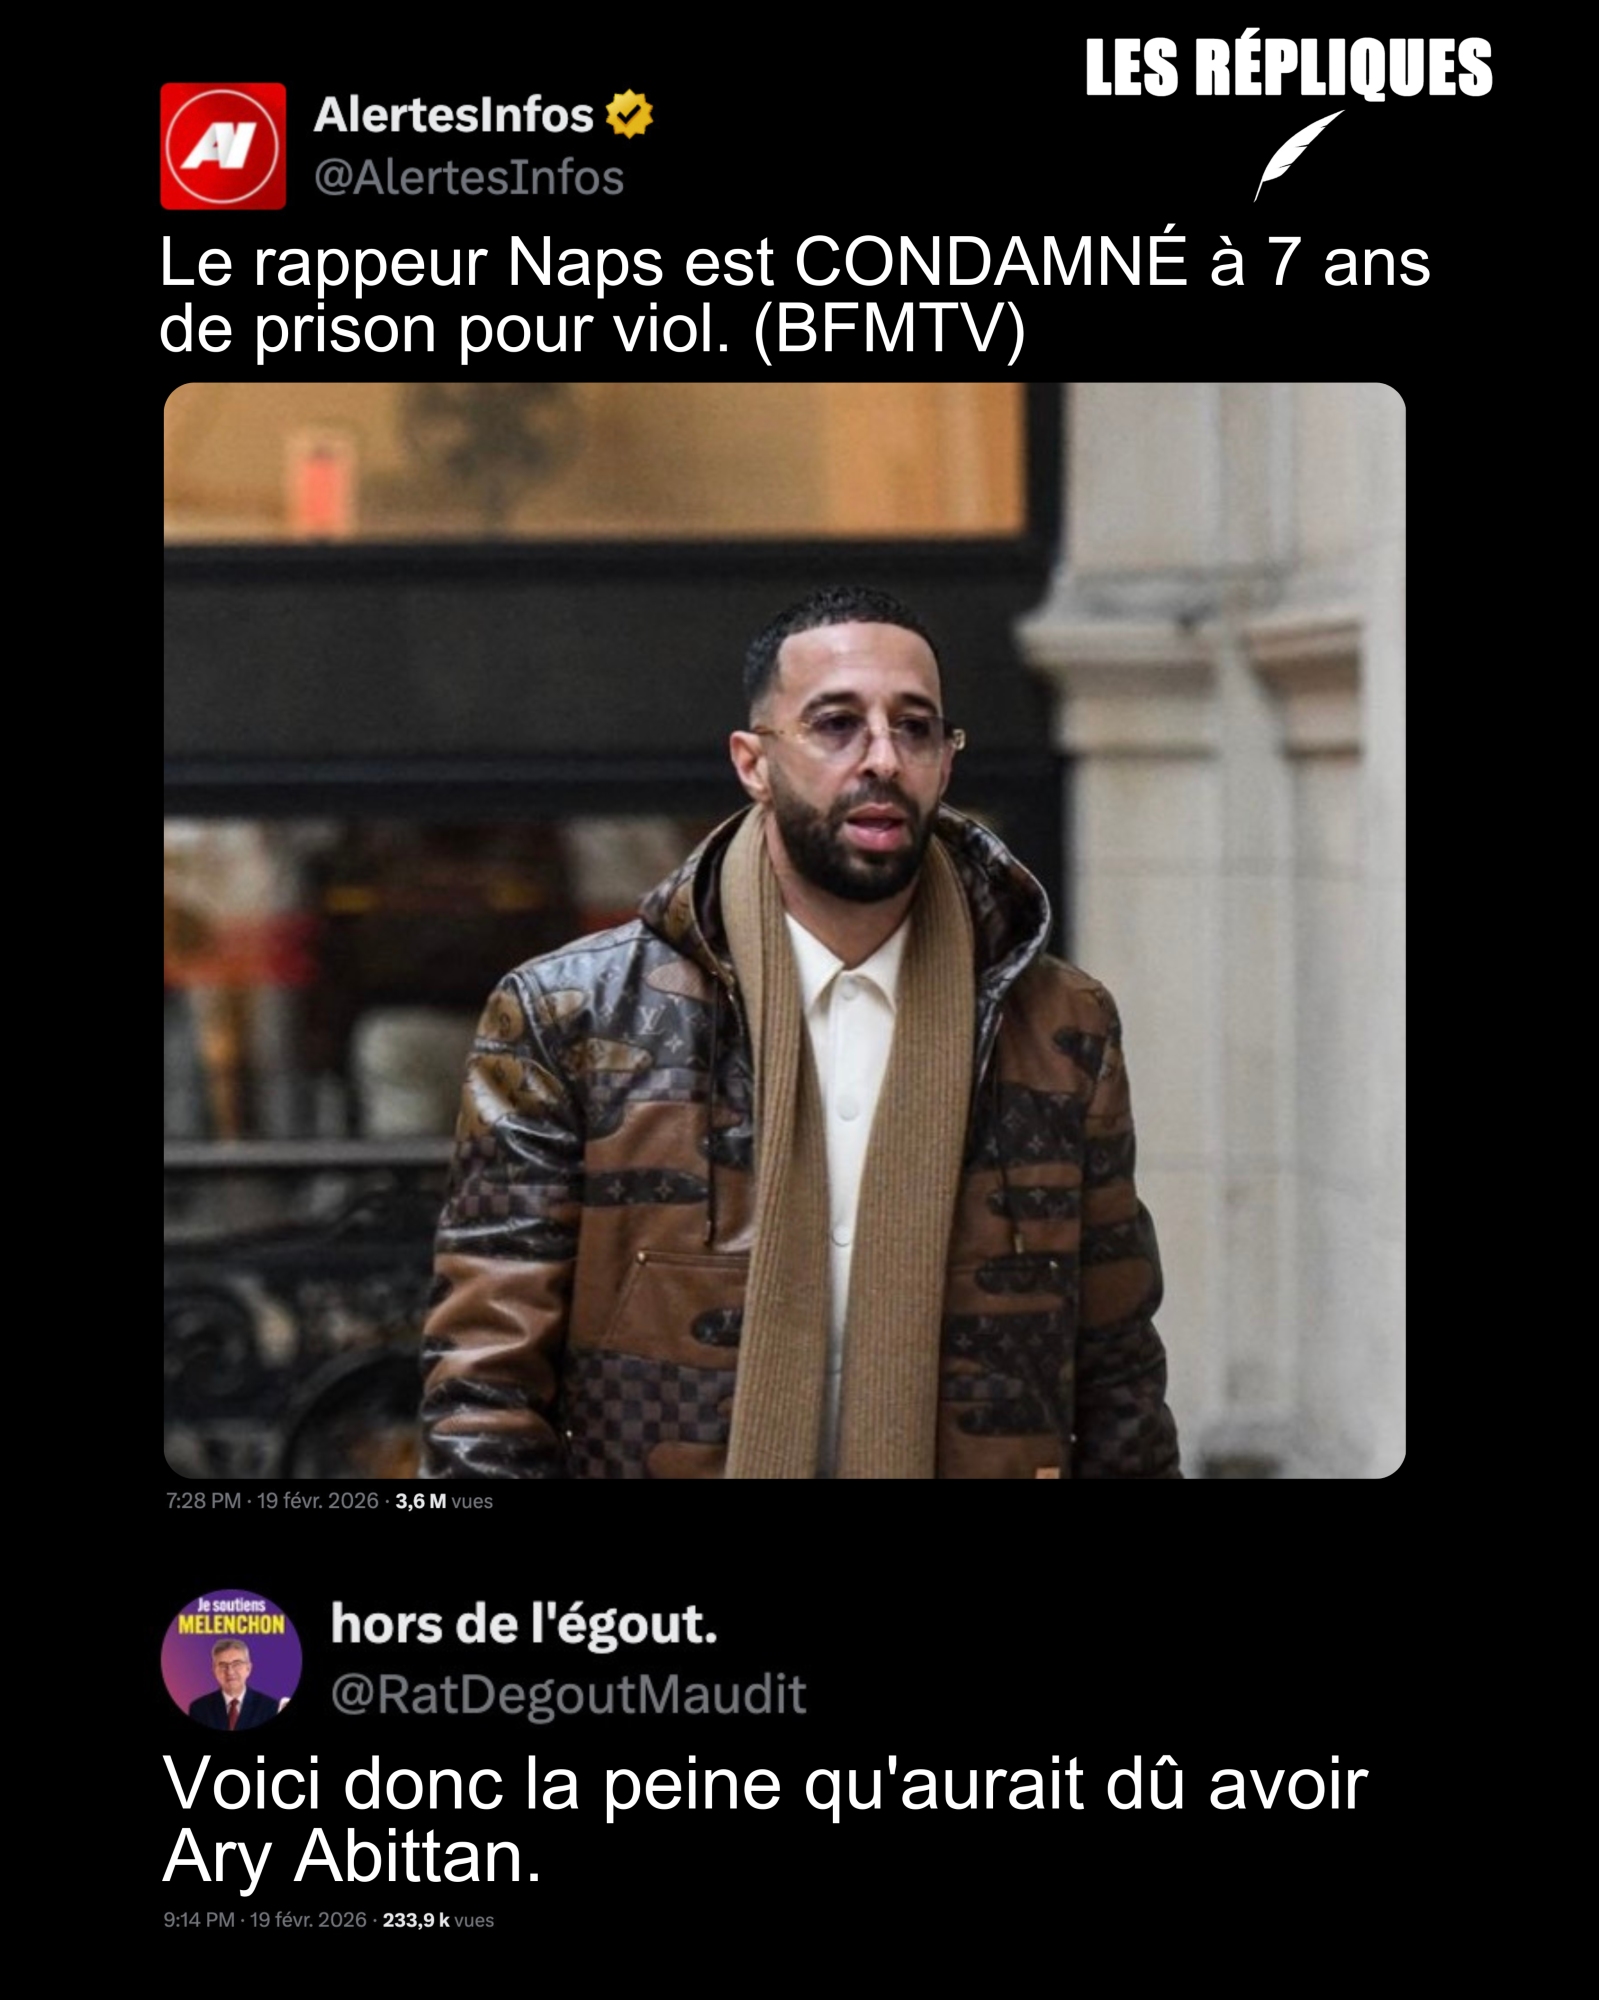Screen dimensions: 1599x2000
Task: Click the AlertesInfos red AI avatar
Action: 223,146
